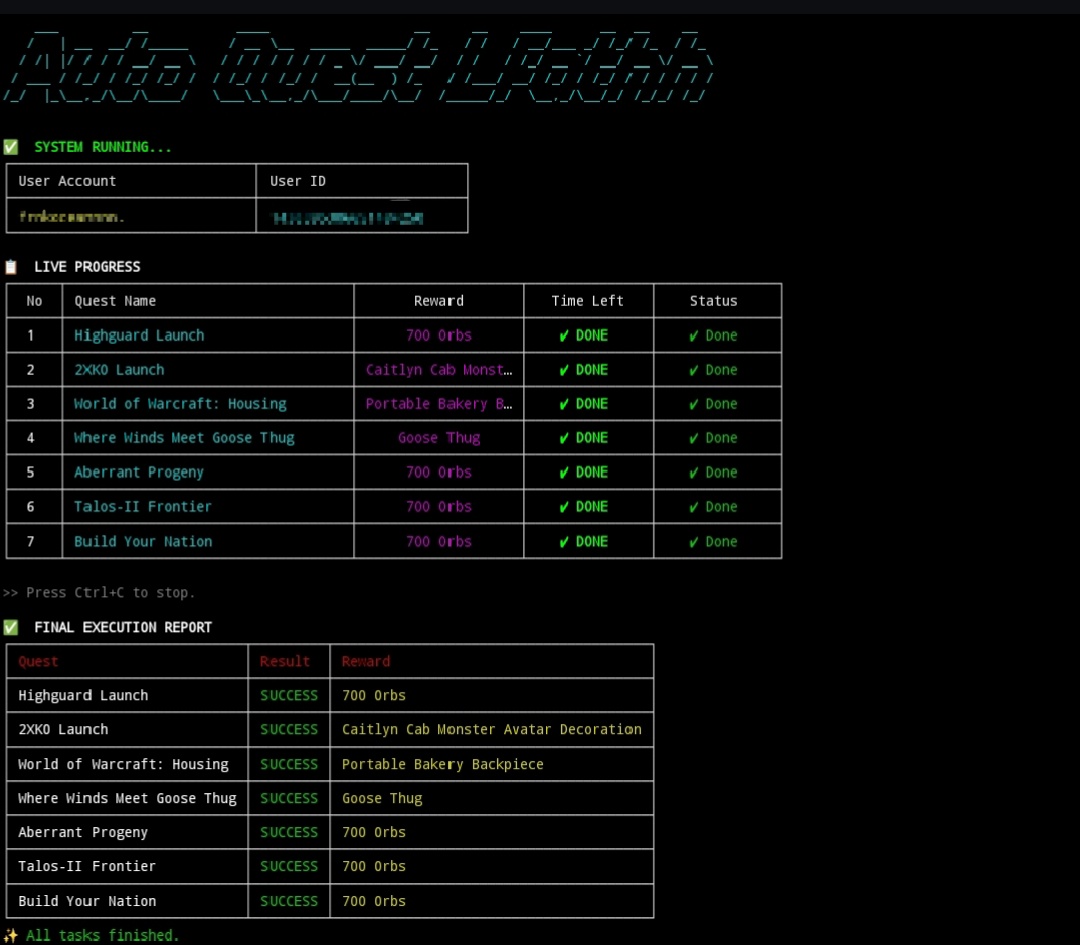Click the magenta Goose Thug reward cell

click(x=439, y=438)
